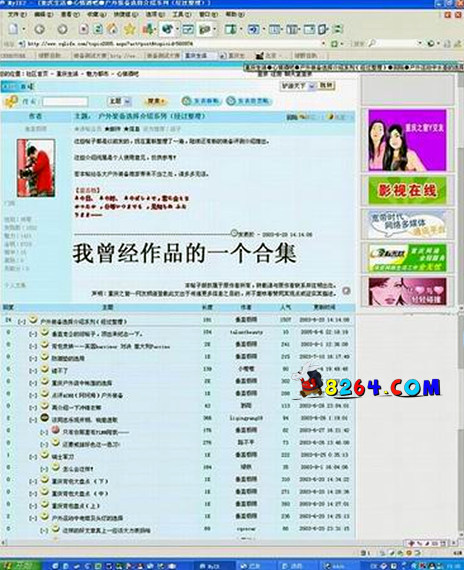Open the 工具(T) menu
464x570 pixels.
click(182, 15)
